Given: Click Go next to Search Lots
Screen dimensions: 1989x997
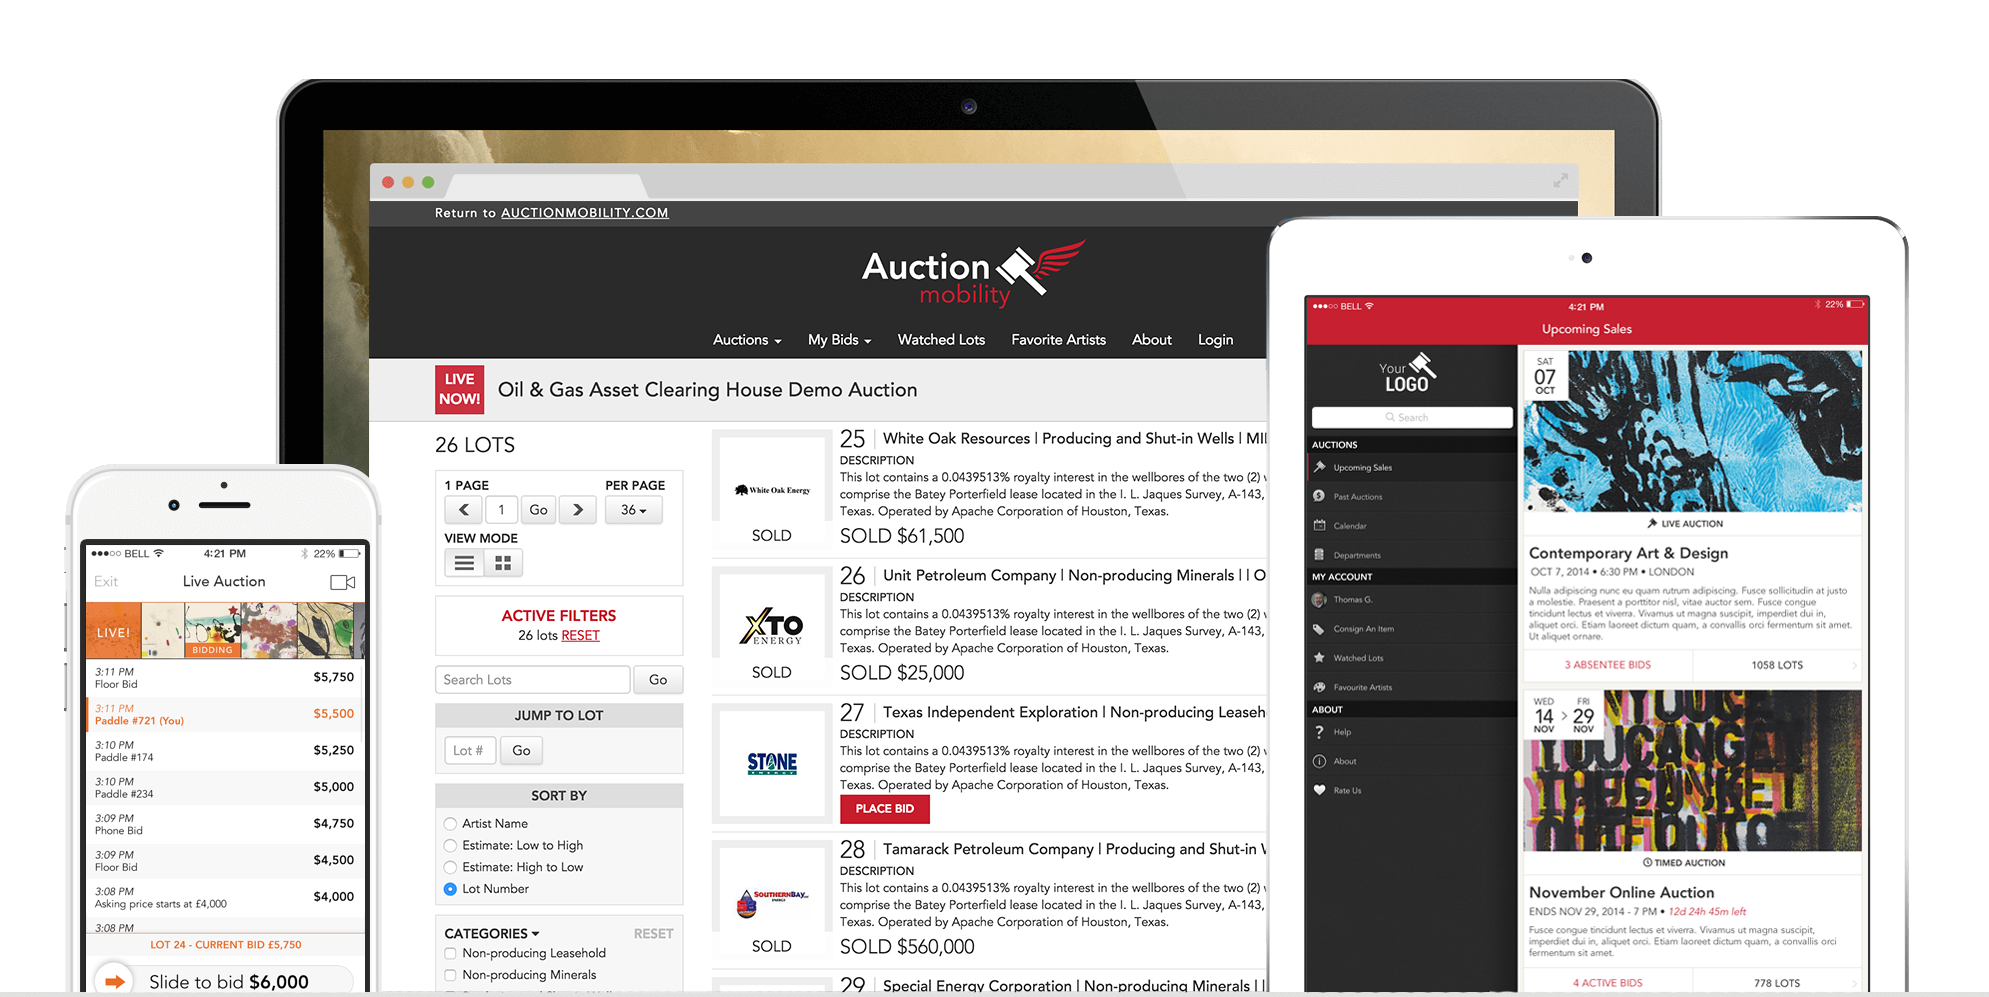Looking at the screenshot, I should pyautogui.click(x=658, y=680).
